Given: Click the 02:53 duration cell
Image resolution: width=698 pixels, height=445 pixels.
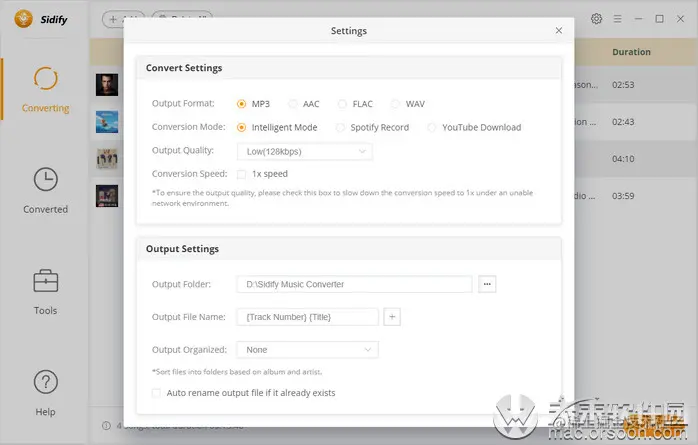Looking at the screenshot, I should coord(623,85).
